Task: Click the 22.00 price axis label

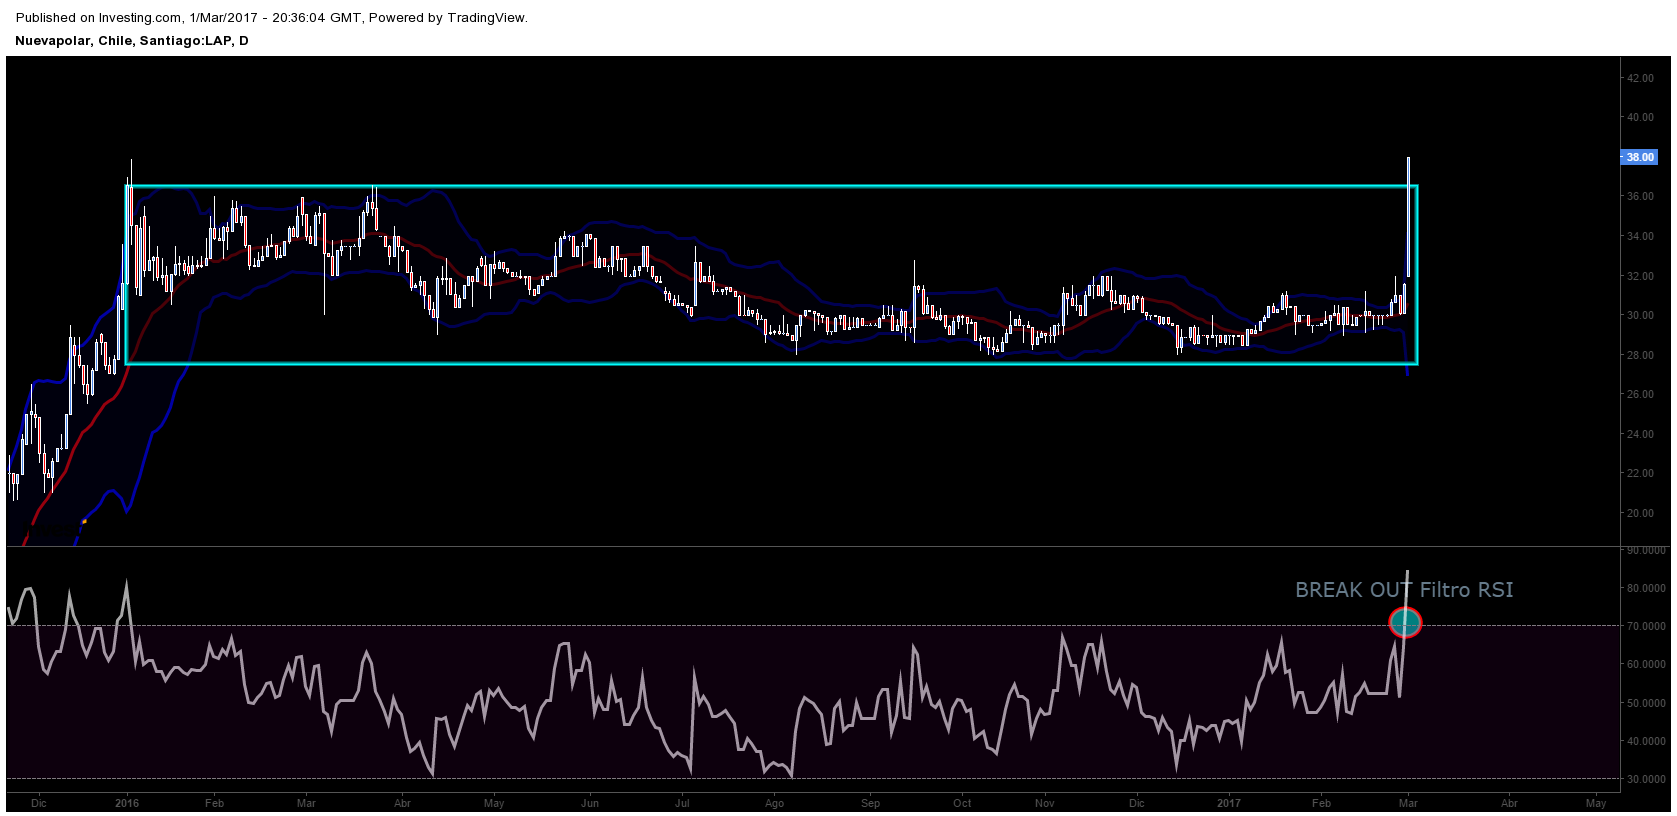Action: tap(1640, 473)
